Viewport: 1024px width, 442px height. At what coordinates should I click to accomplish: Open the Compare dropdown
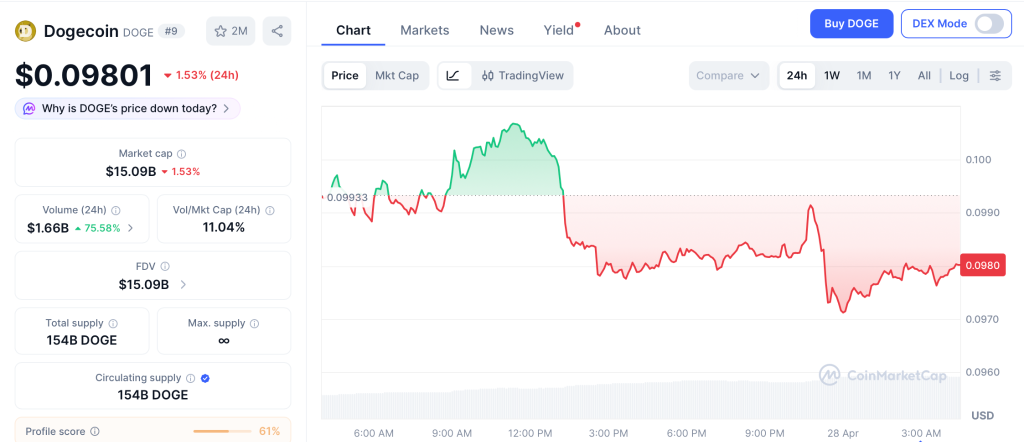pos(729,76)
